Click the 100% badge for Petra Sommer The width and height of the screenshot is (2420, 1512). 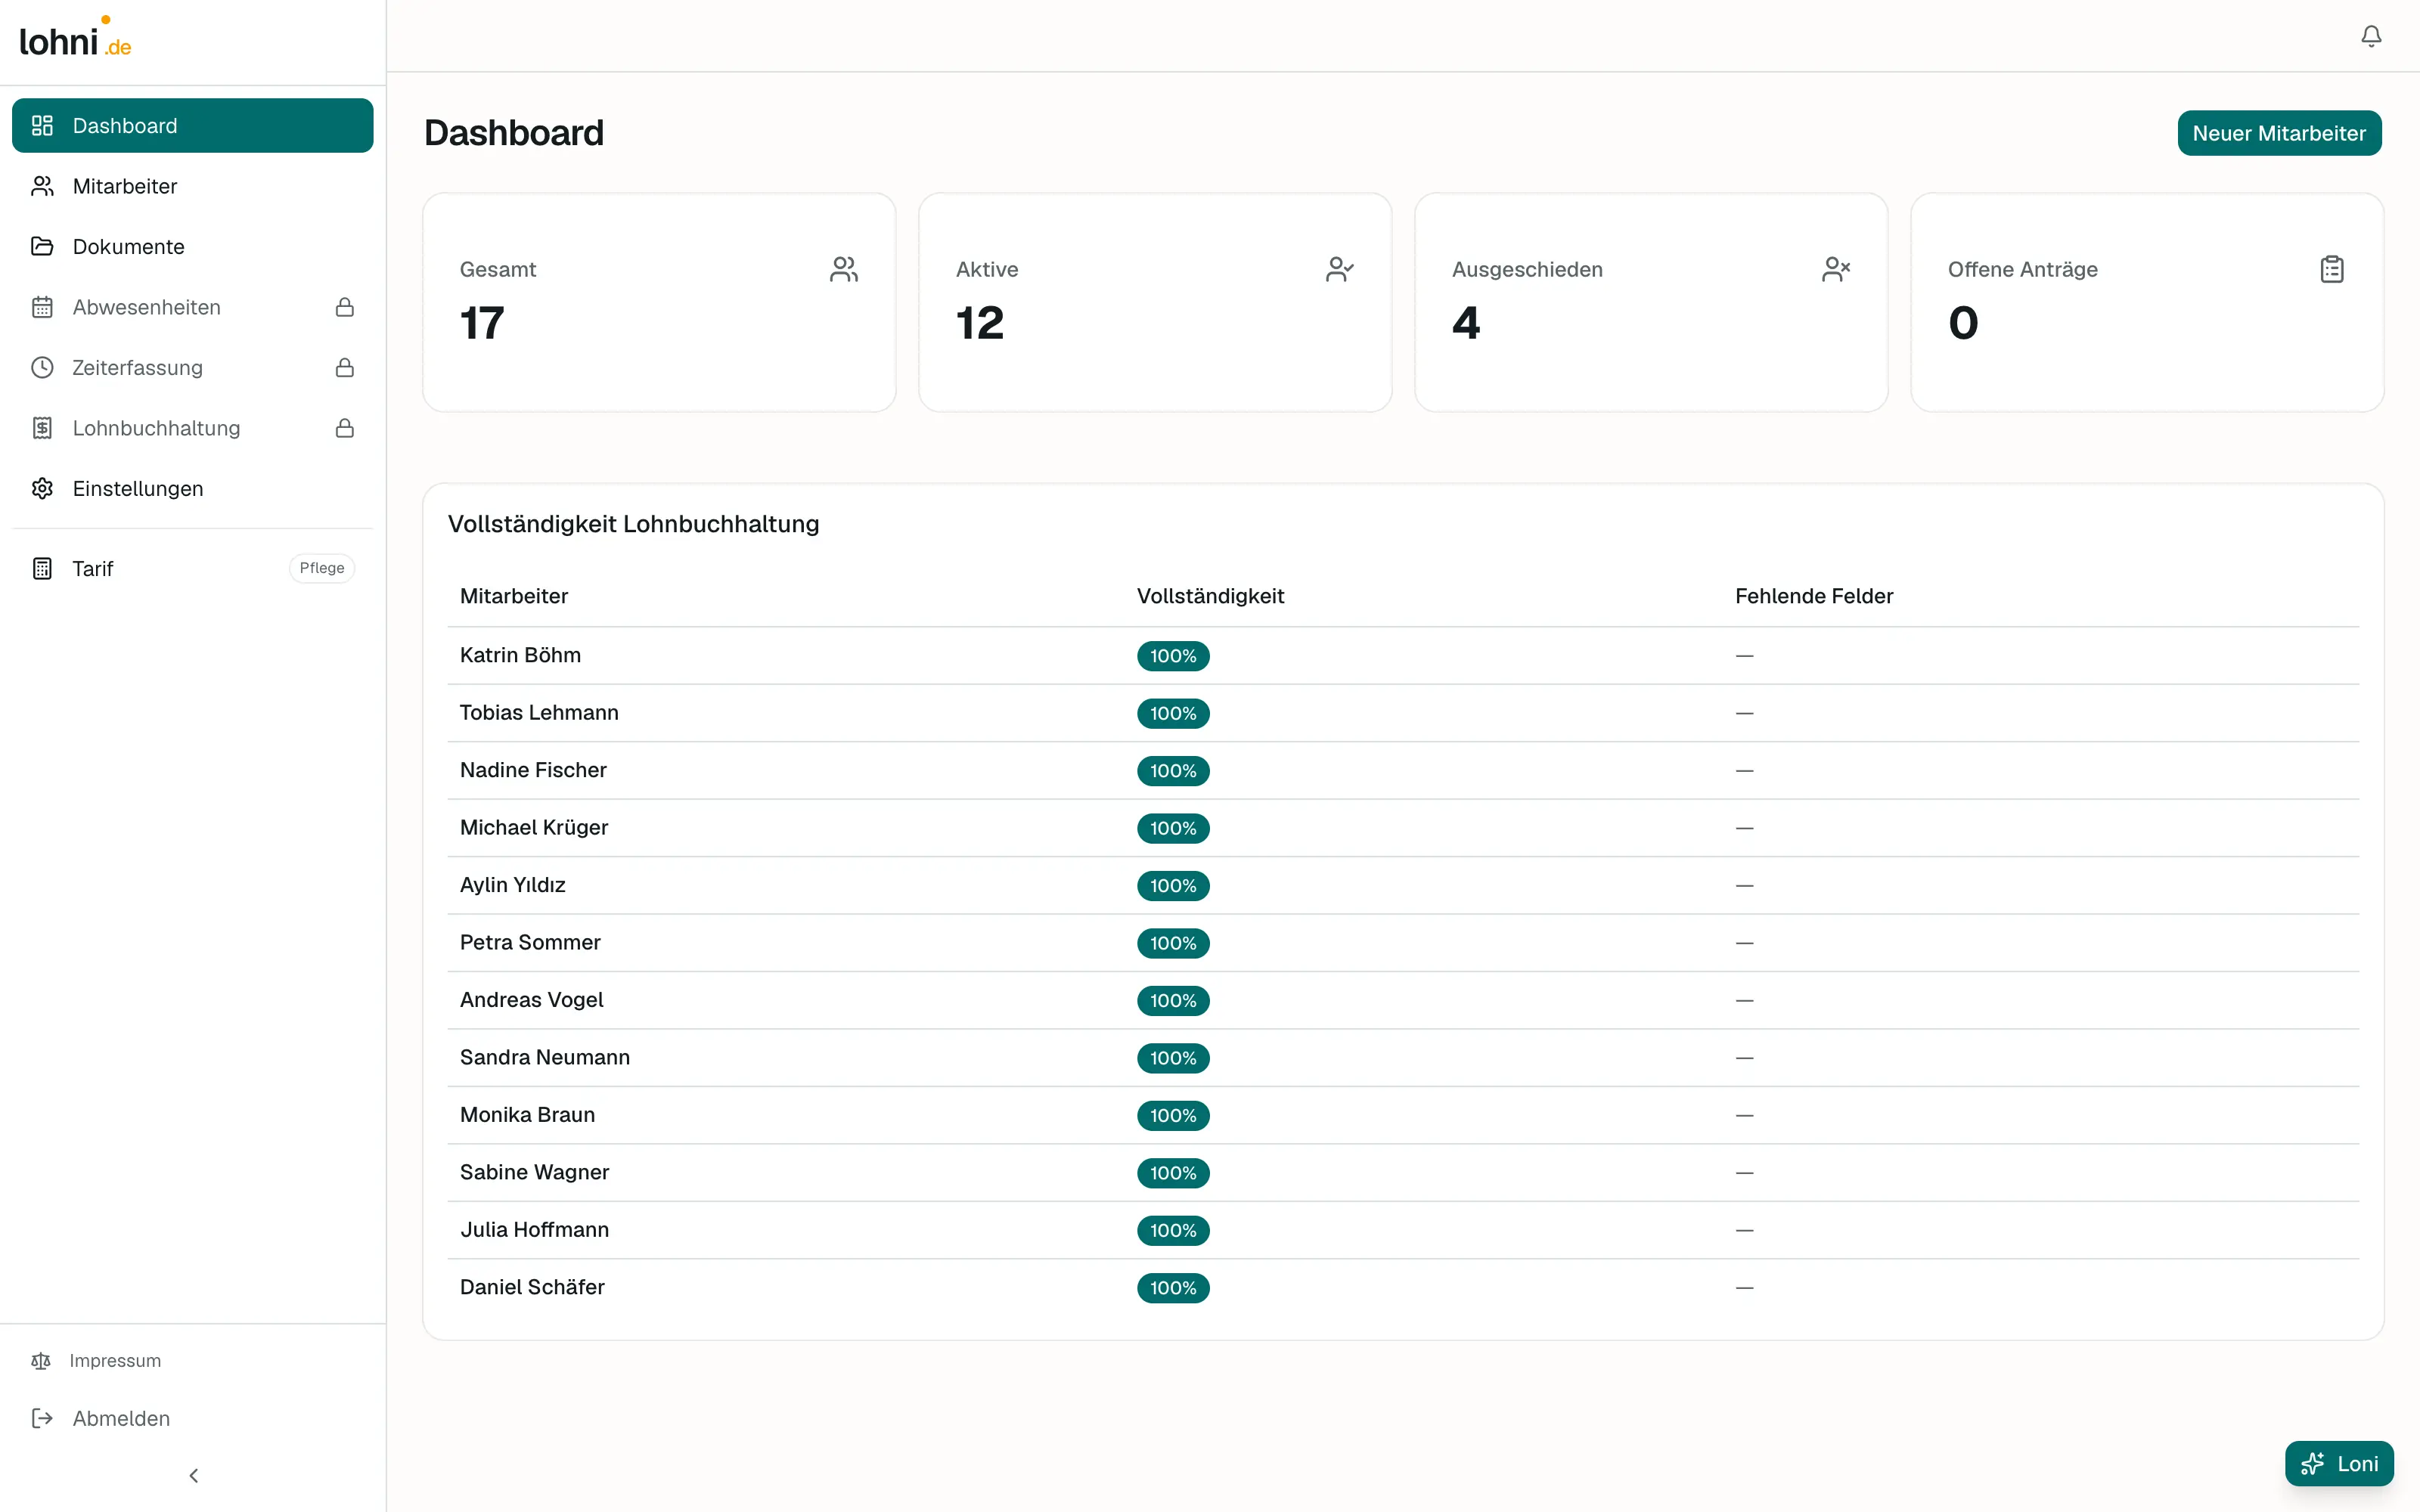point(1173,943)
